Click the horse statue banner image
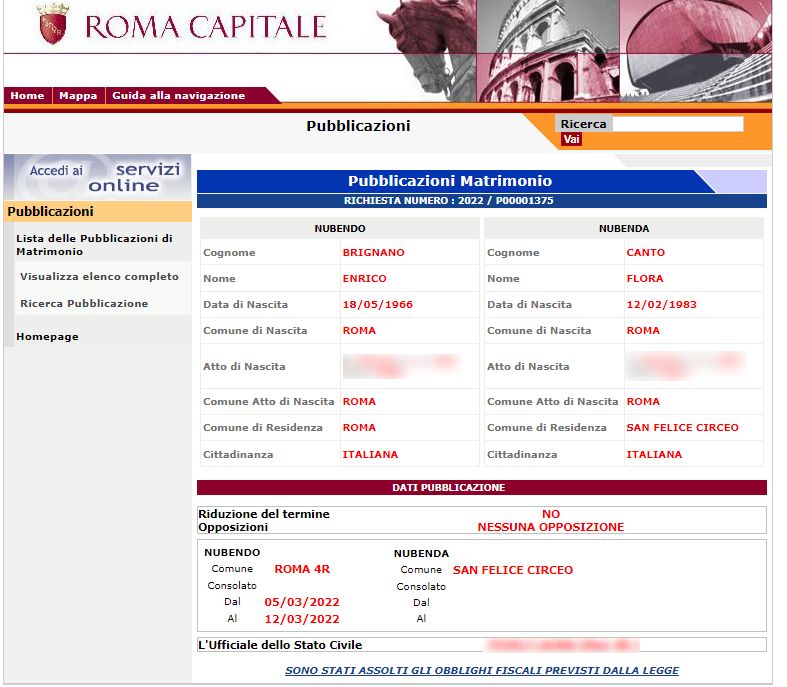 (x=427, y=50)
